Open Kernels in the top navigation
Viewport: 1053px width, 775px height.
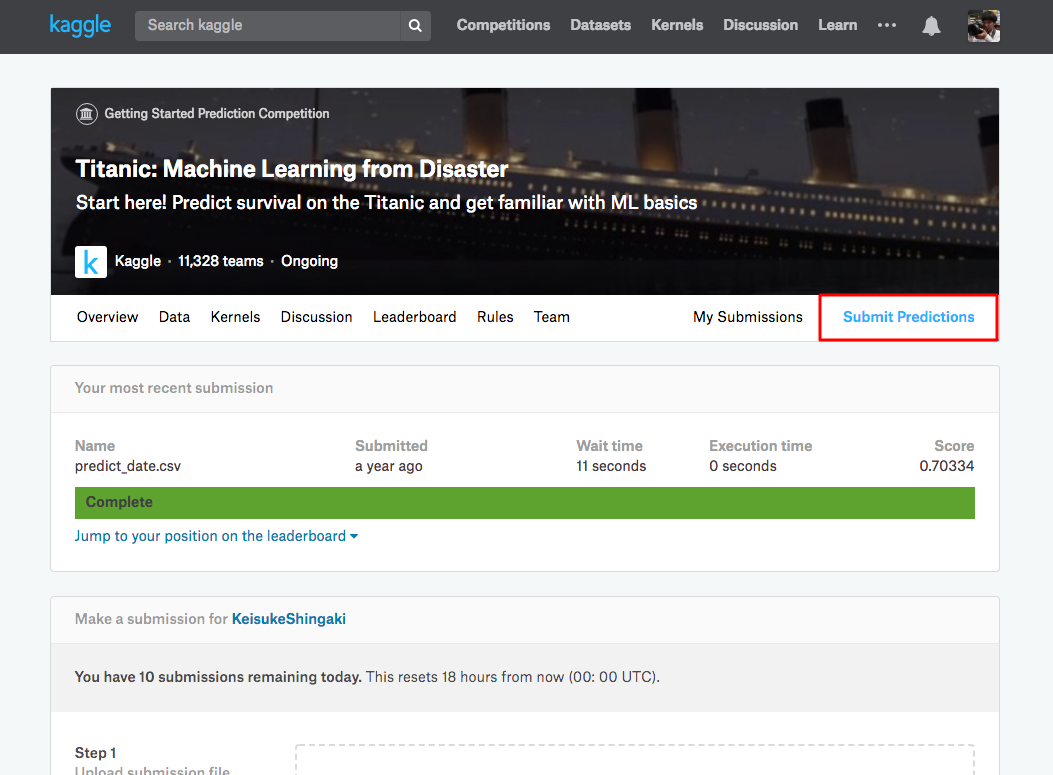pos(677,26)
